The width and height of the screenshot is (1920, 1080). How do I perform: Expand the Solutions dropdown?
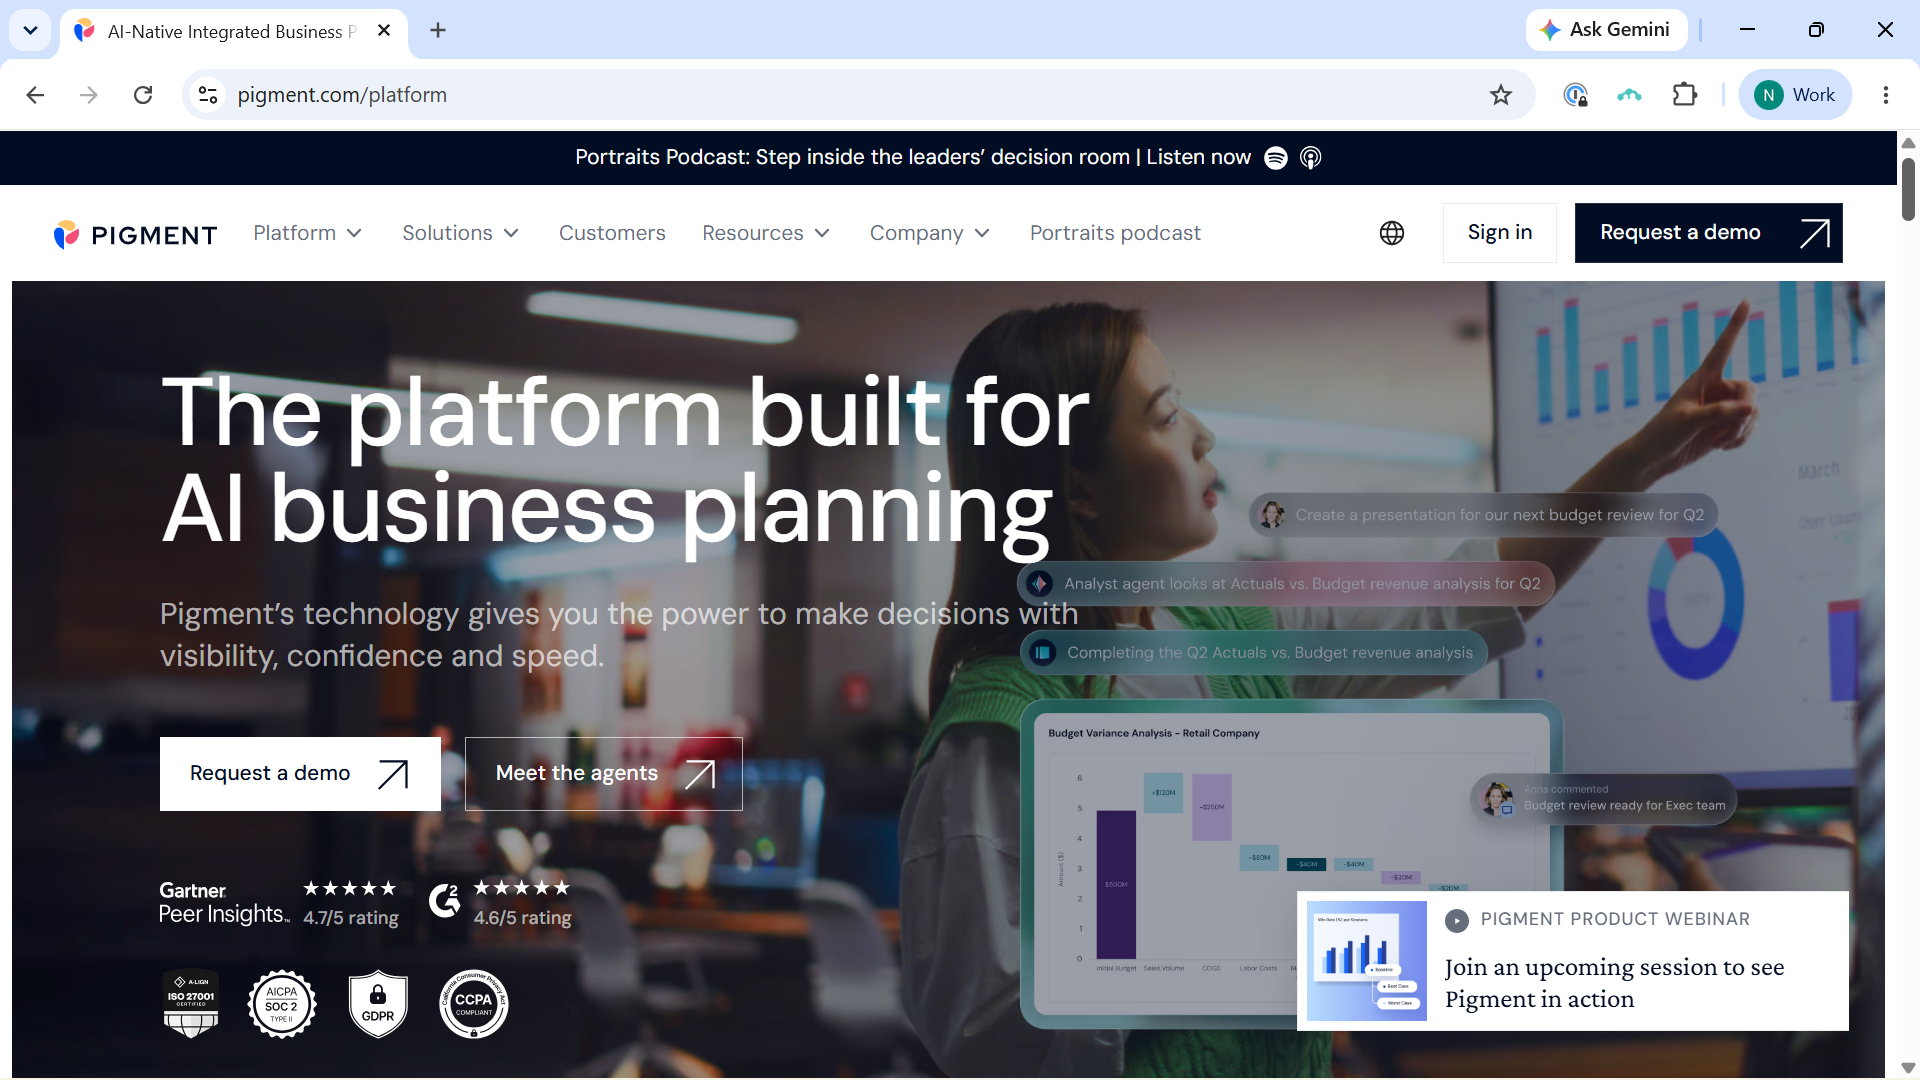click(x=461, y=233)
